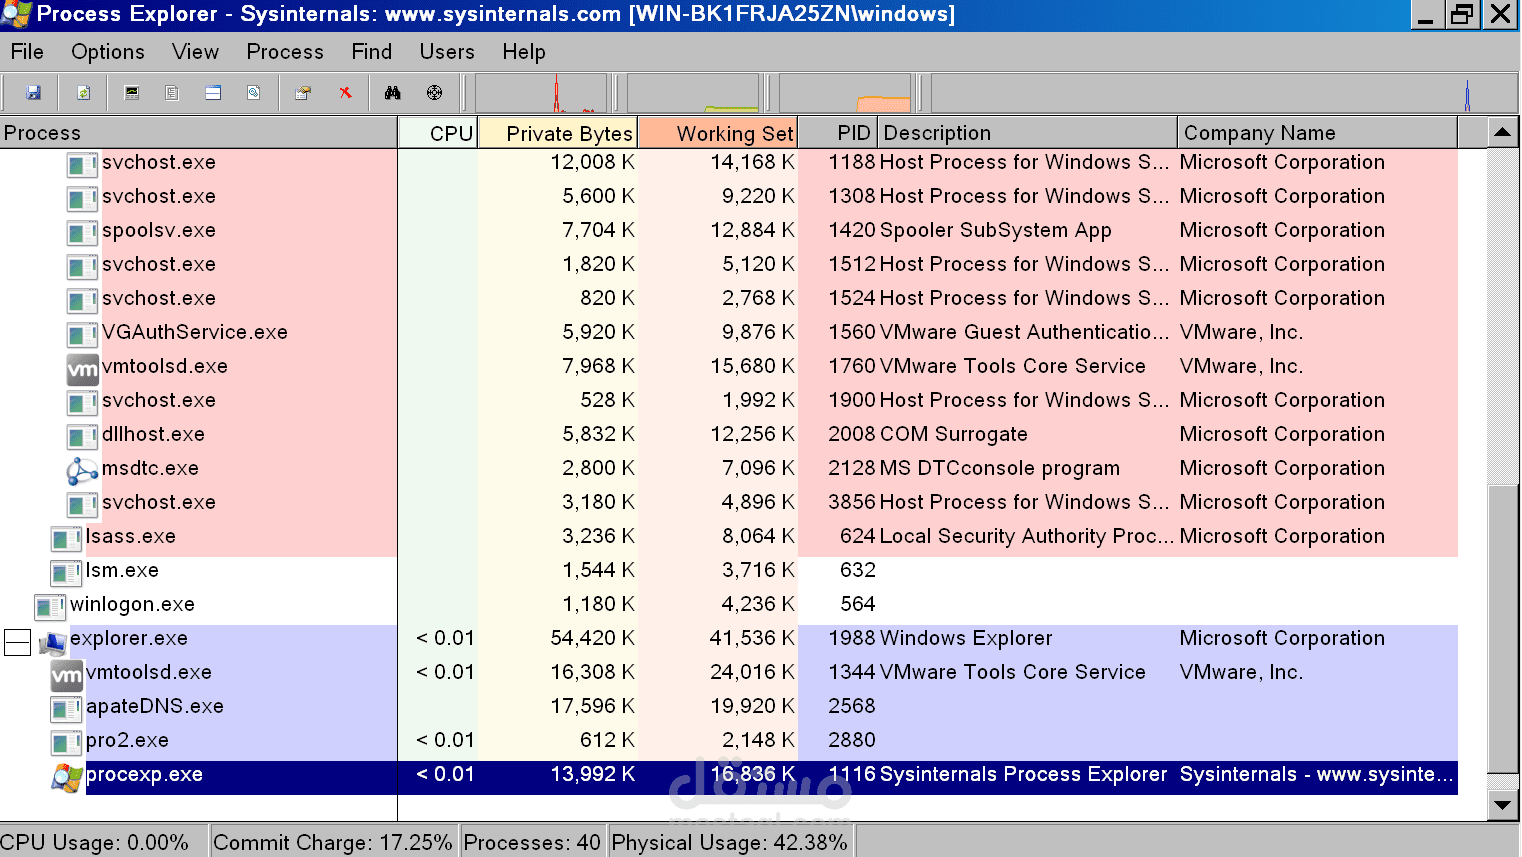
Task: Click the Commit Charge indicator in the status bar
Action: coord(333,841)
